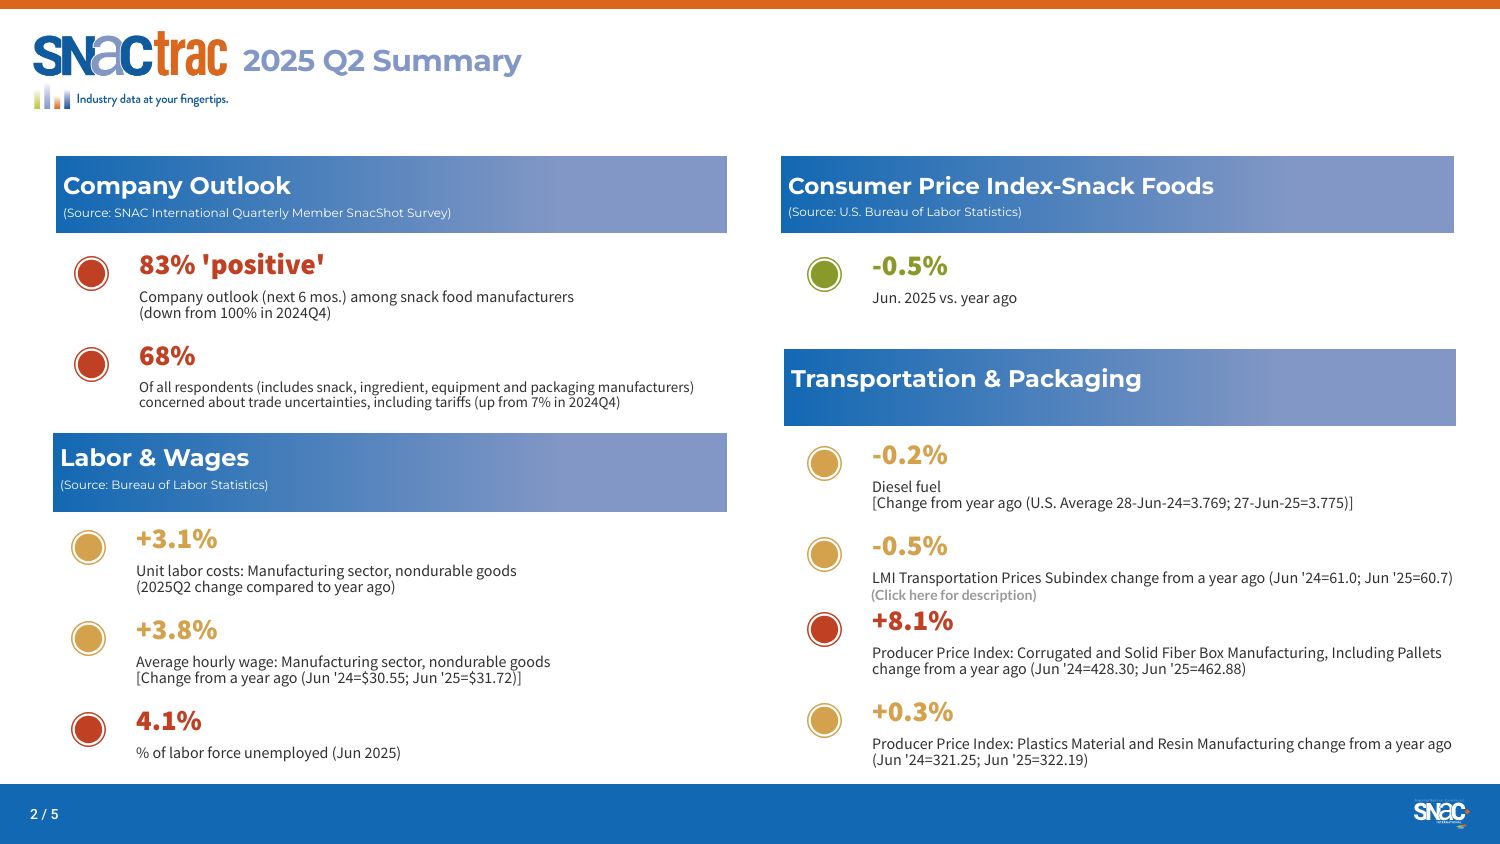The width and height of the screenshot is (1500, 844).
Task: Click the 2 / 5 page indicator
Action: 44,814
